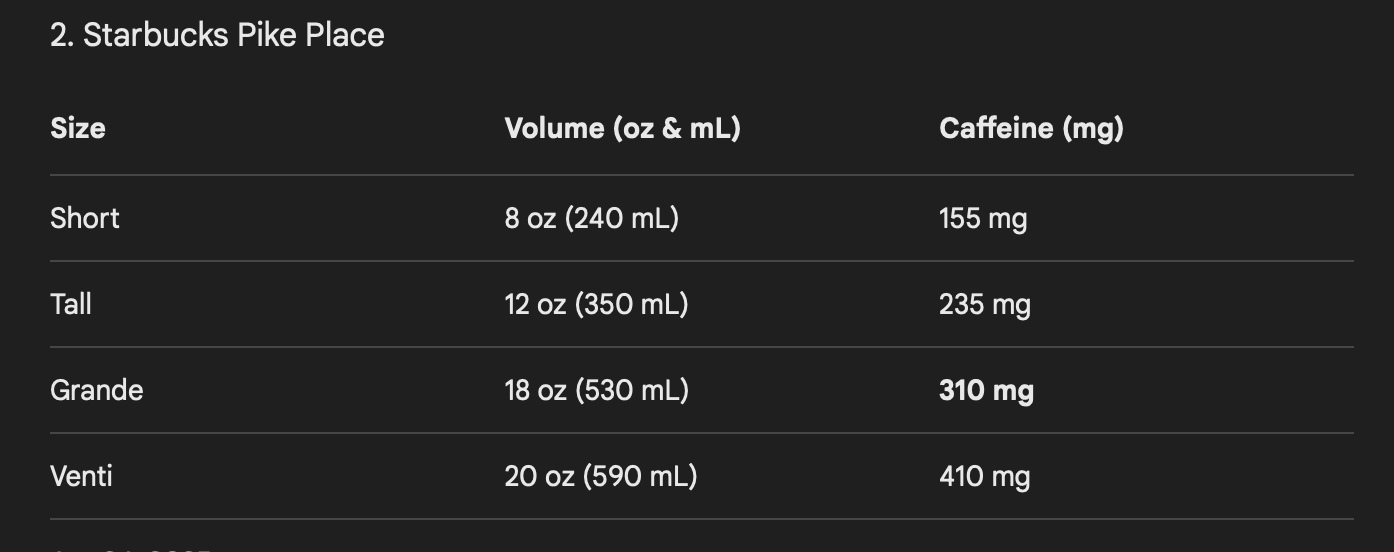The height and width of the screenshot is (552, 1394).
Task: Select the "Short" size cell
Action: click(x=85, y=218)
